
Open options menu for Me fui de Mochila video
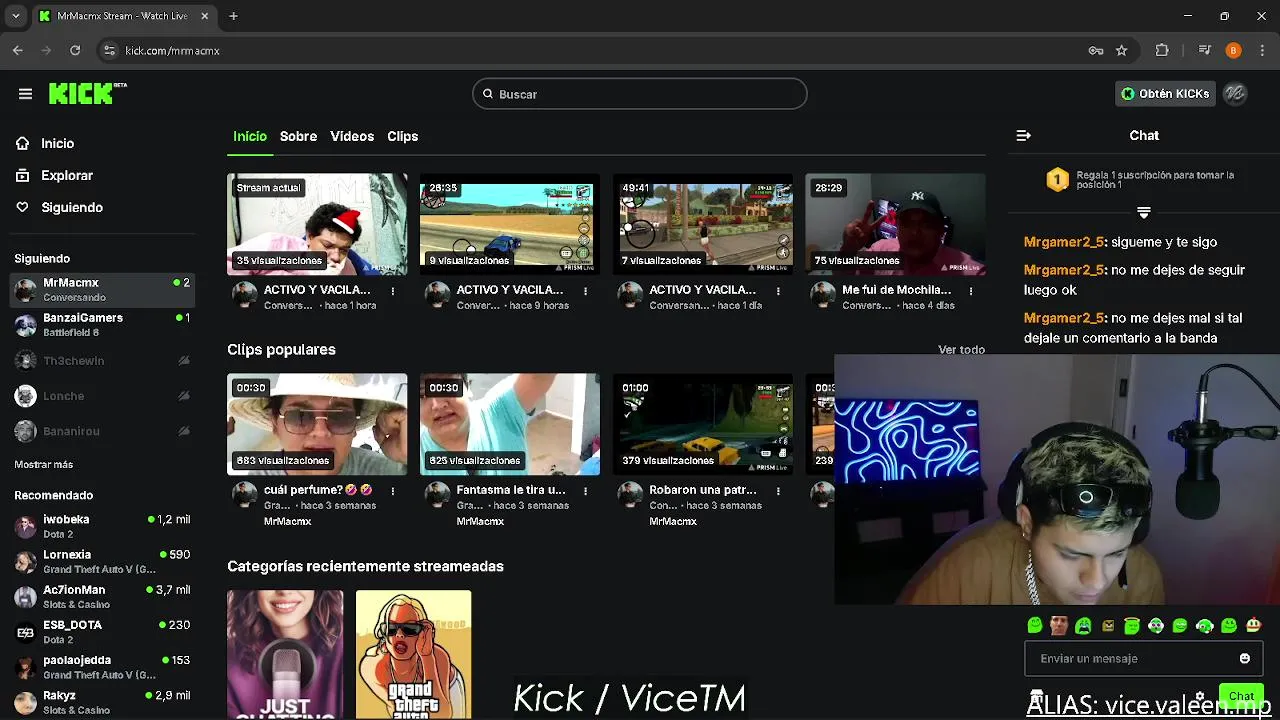pos(971,291)
